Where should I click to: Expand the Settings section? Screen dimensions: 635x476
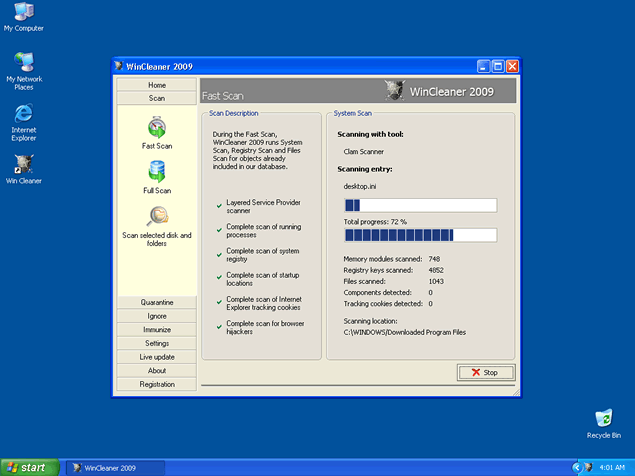pos(157,343)
